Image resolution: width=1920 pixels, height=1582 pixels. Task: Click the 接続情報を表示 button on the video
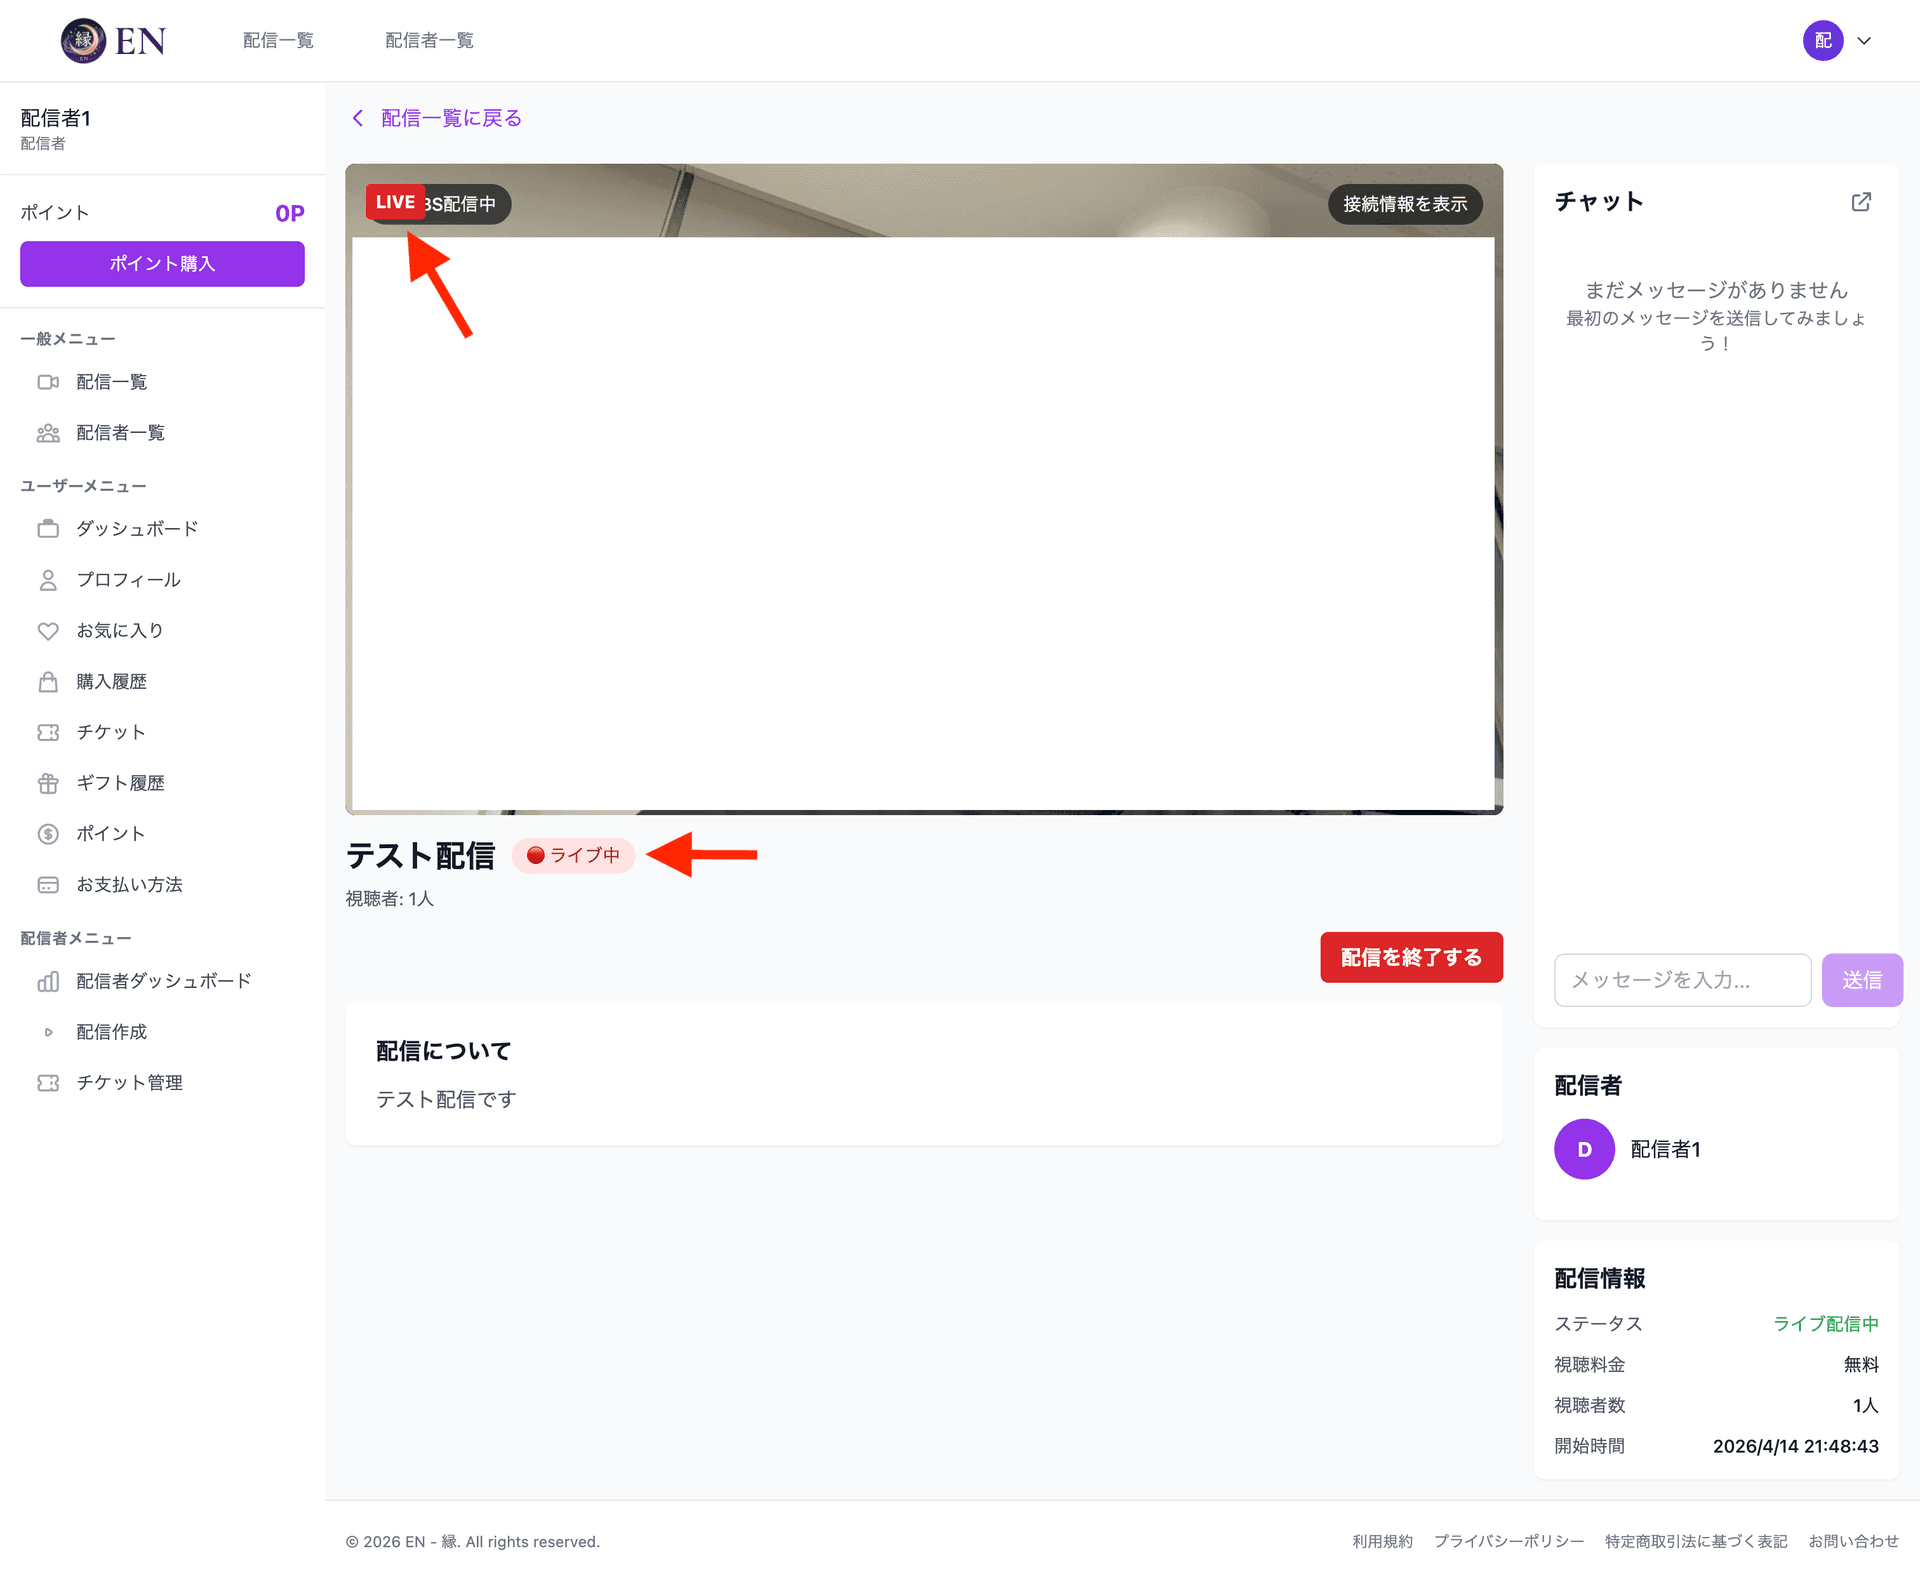pyautogui.click(x=1405, y=204)
